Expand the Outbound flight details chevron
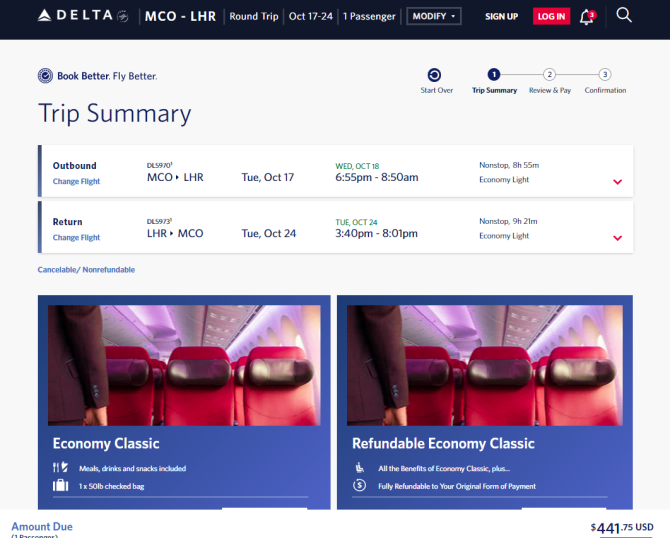Viewport: 670px width, 538px height. point(617,182)
